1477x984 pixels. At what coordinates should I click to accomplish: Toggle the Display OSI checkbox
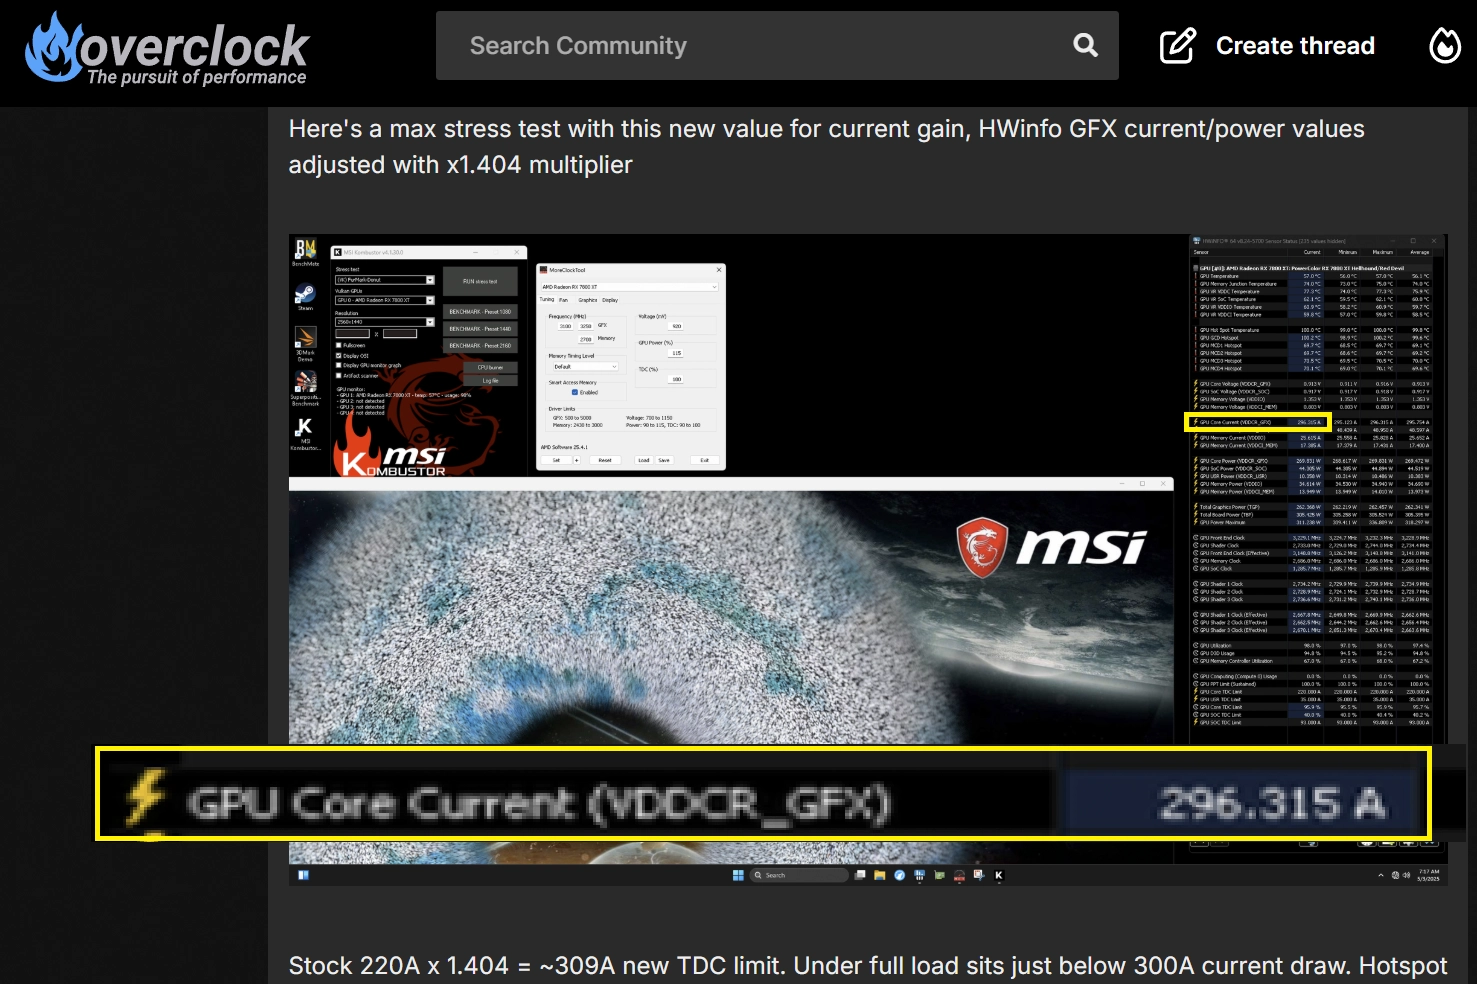coord(339,355)
